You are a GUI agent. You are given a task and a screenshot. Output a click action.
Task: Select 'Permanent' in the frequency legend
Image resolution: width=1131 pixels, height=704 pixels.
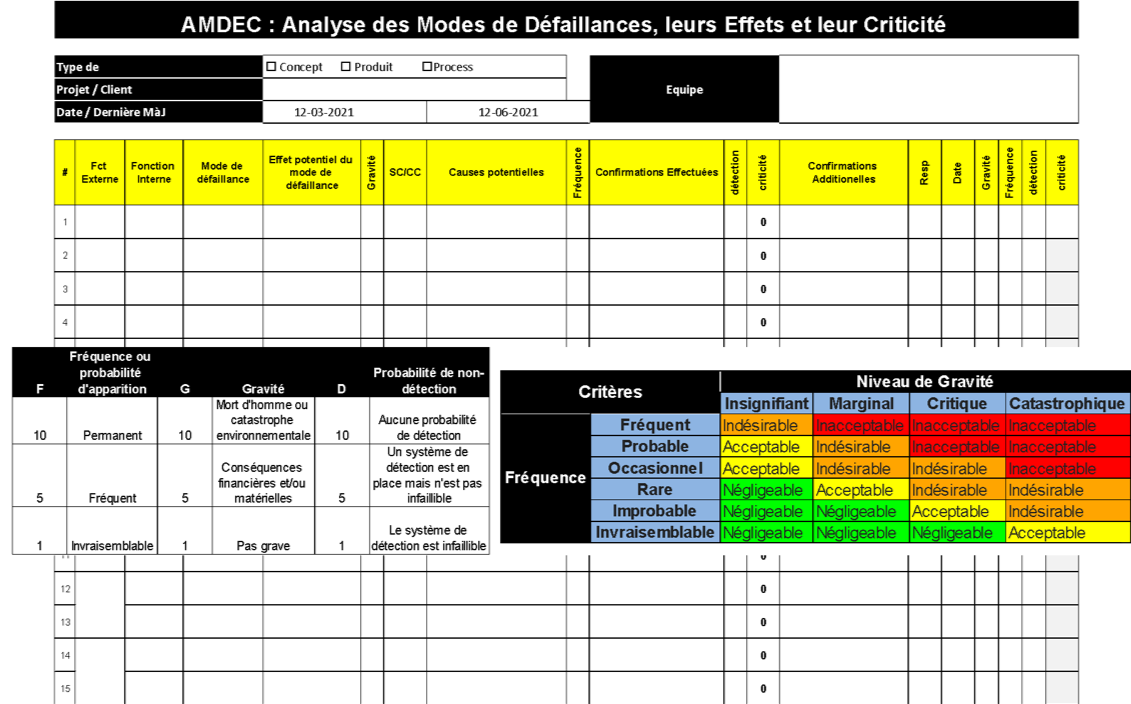point(113,421)
